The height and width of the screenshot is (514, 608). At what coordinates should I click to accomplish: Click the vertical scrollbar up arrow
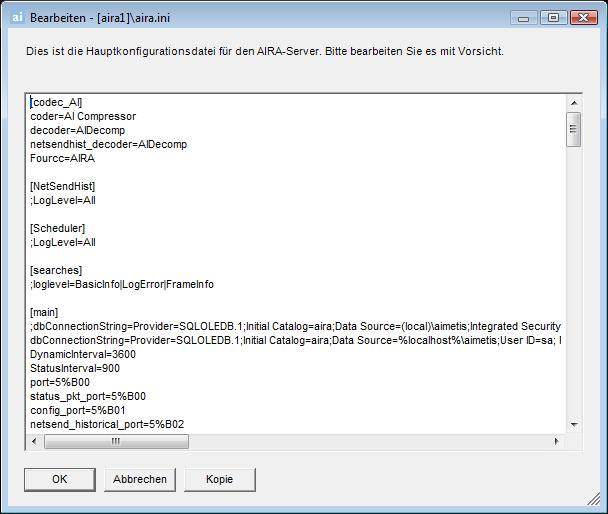pyautogui.click(x=574, y=103)
